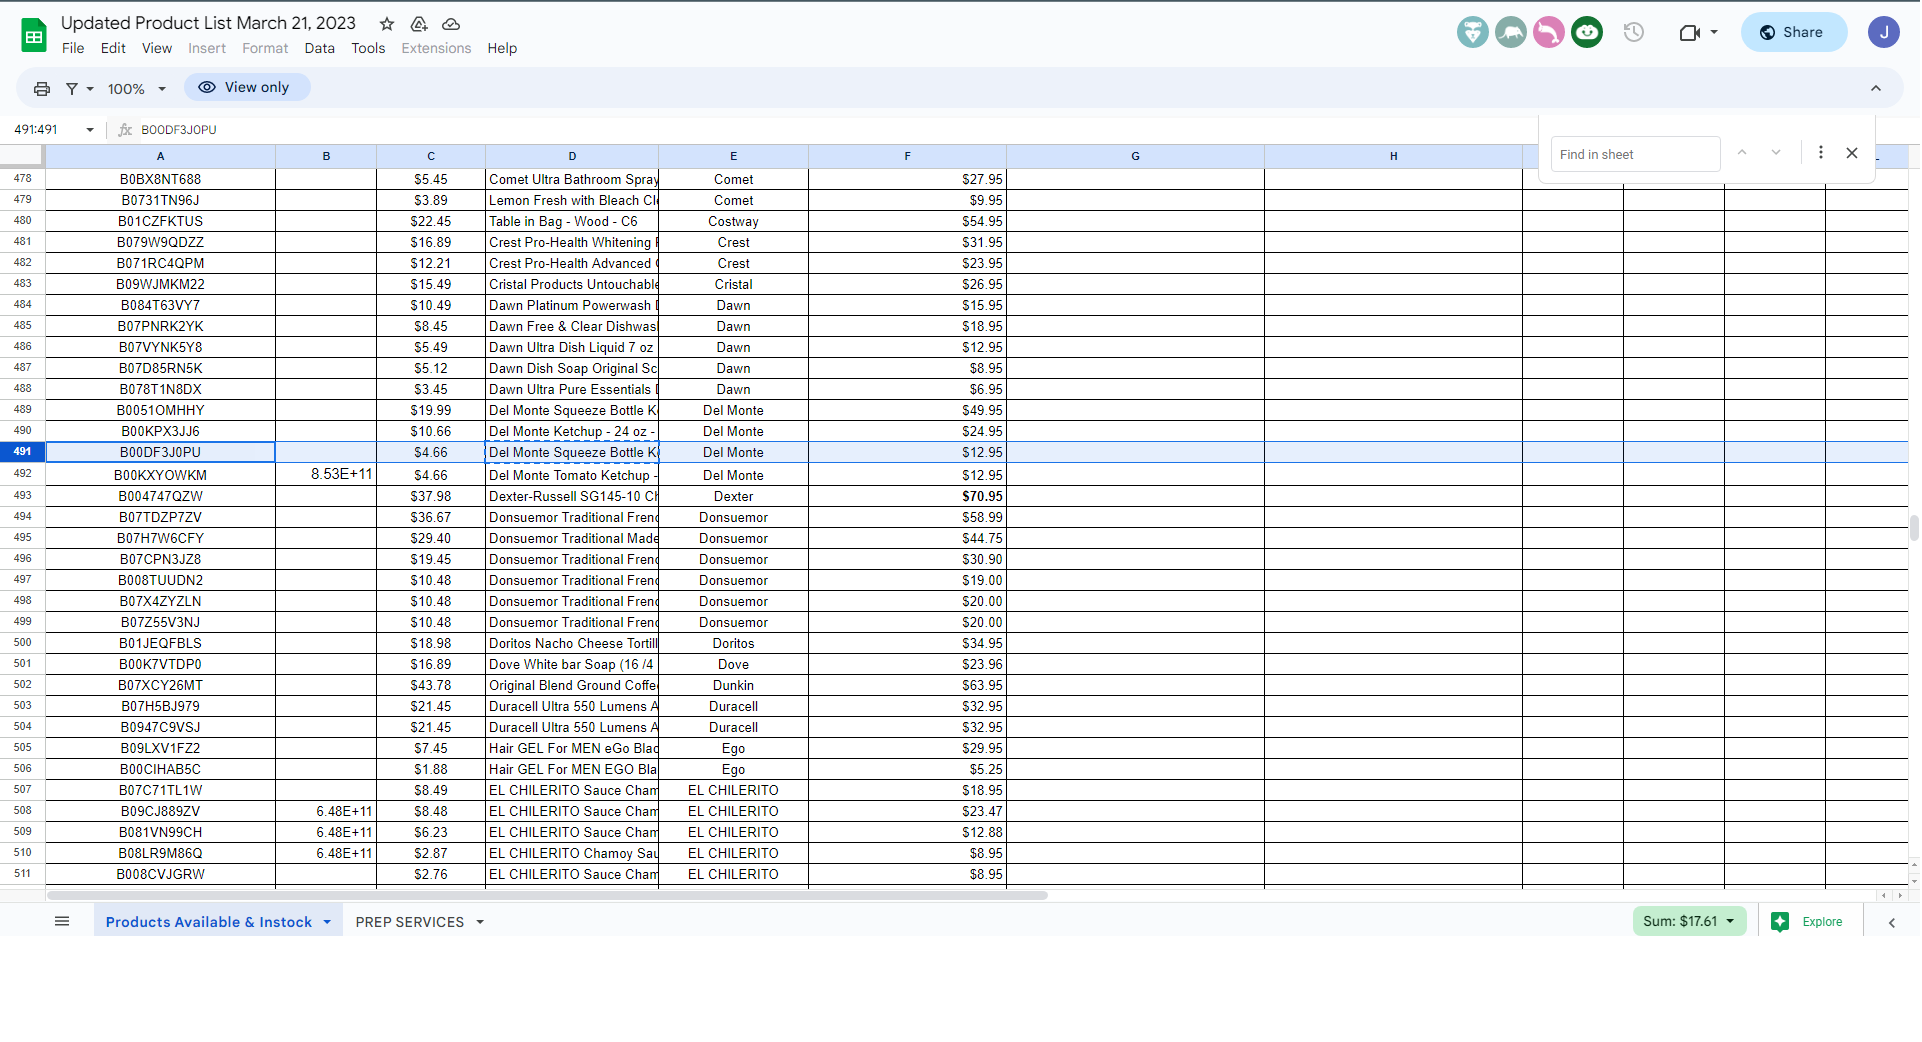The image size is (1922, 1042).
Task: Close the Find in sheet box
Action: click(x=1852, y=153)
